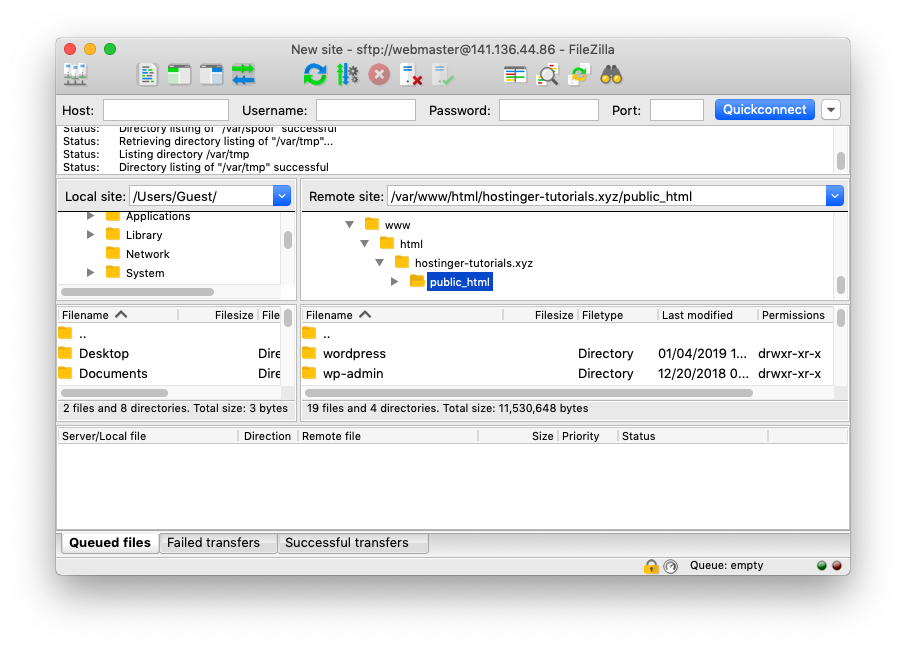Click the Quickconnect button
Viewport: 906px width, 649px height.
(764, 110)
